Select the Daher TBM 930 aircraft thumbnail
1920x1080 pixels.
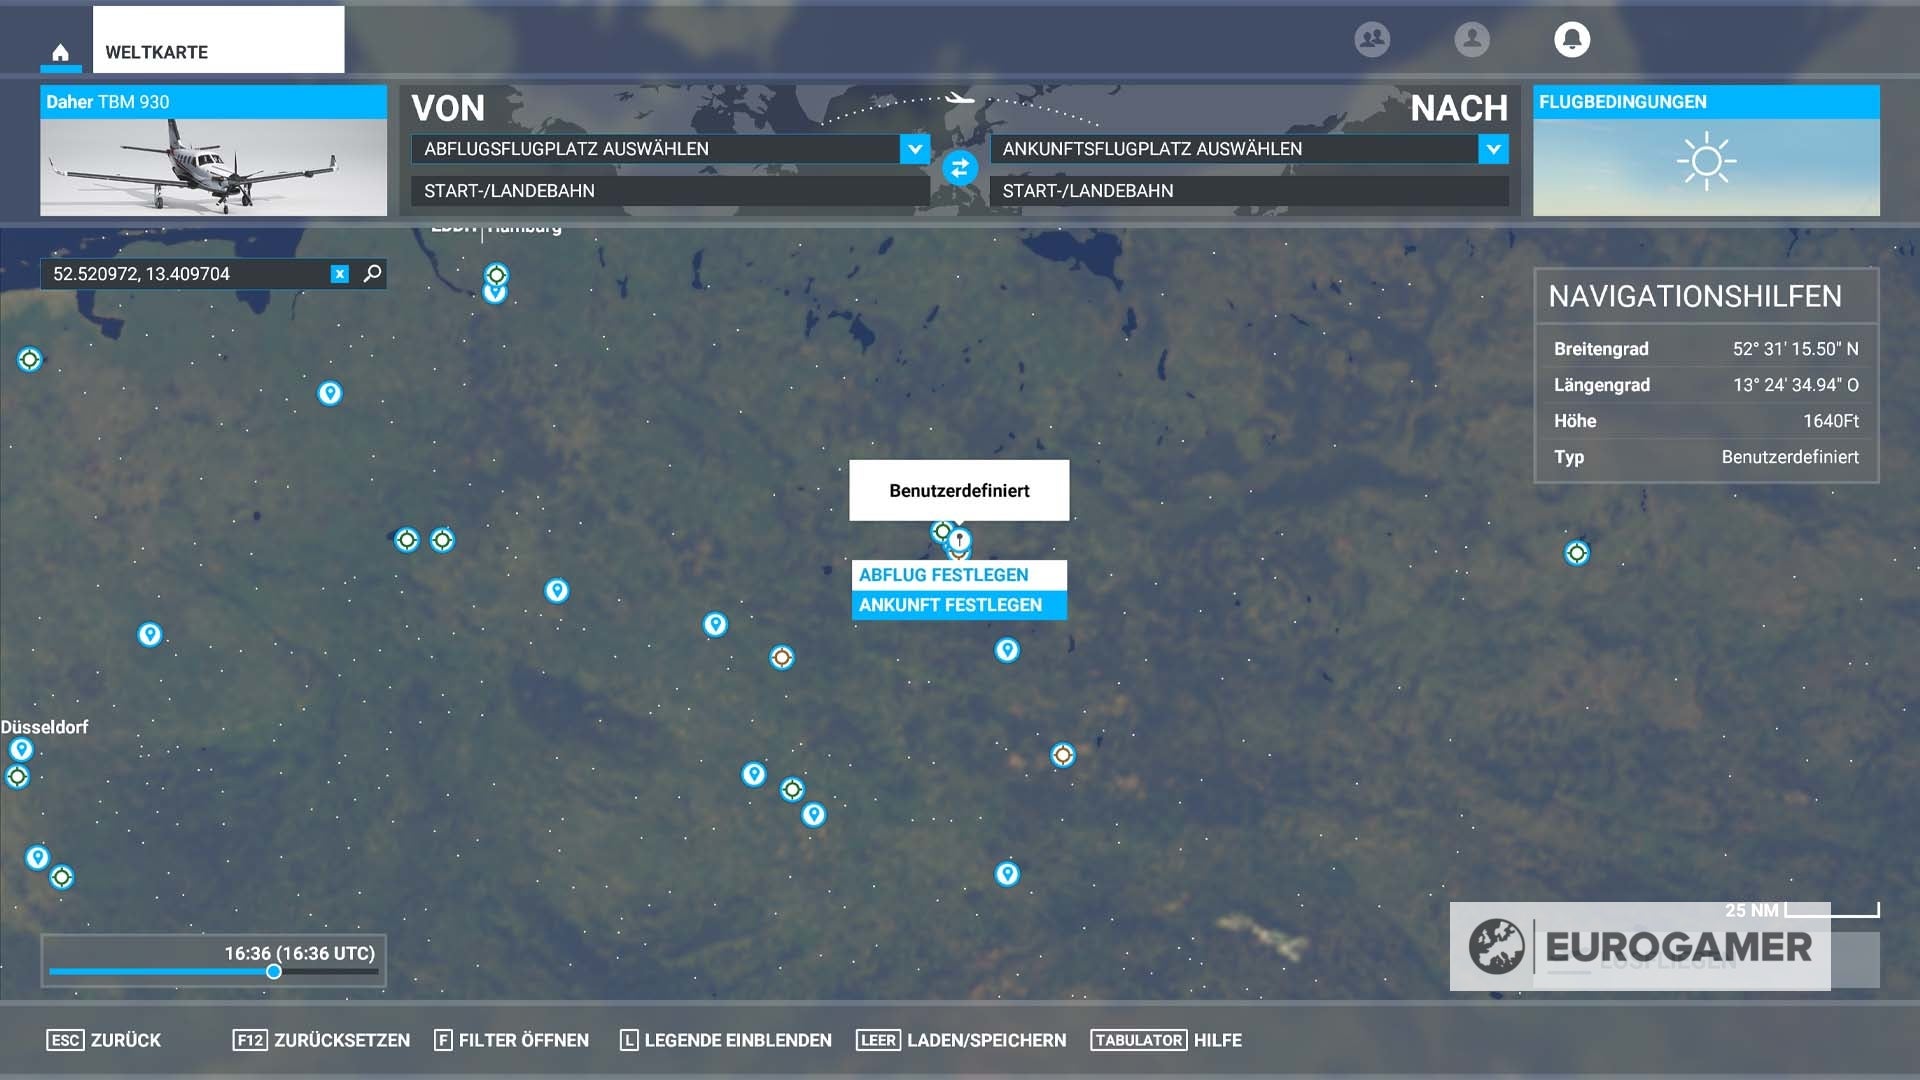(213, 151)
